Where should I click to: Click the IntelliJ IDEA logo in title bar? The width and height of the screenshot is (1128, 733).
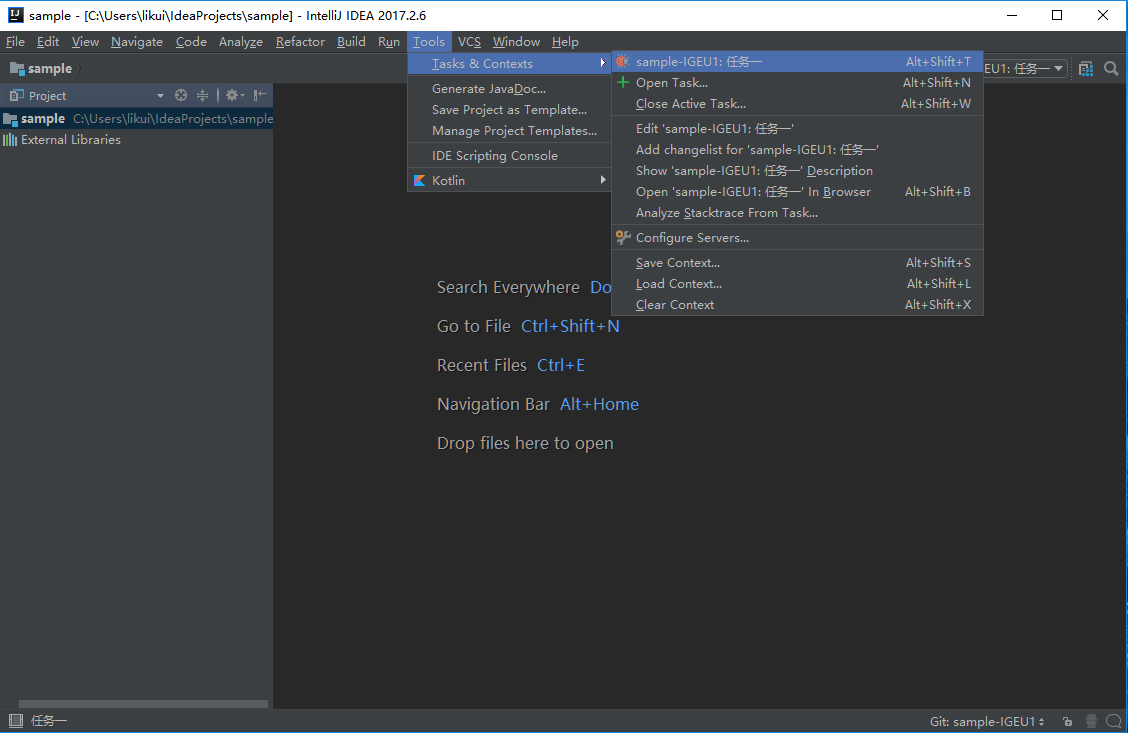(15, 15)
